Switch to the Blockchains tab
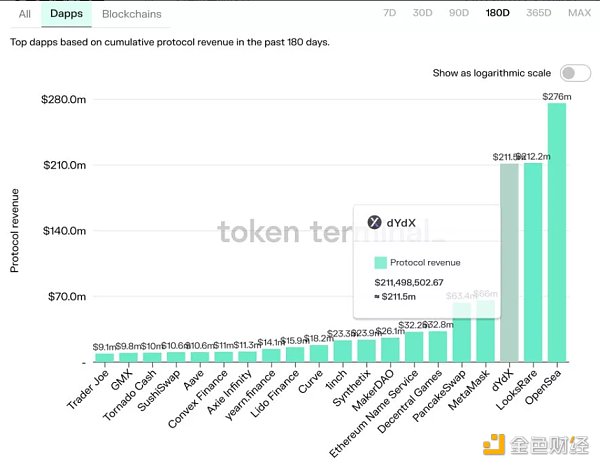 point(132,15)
